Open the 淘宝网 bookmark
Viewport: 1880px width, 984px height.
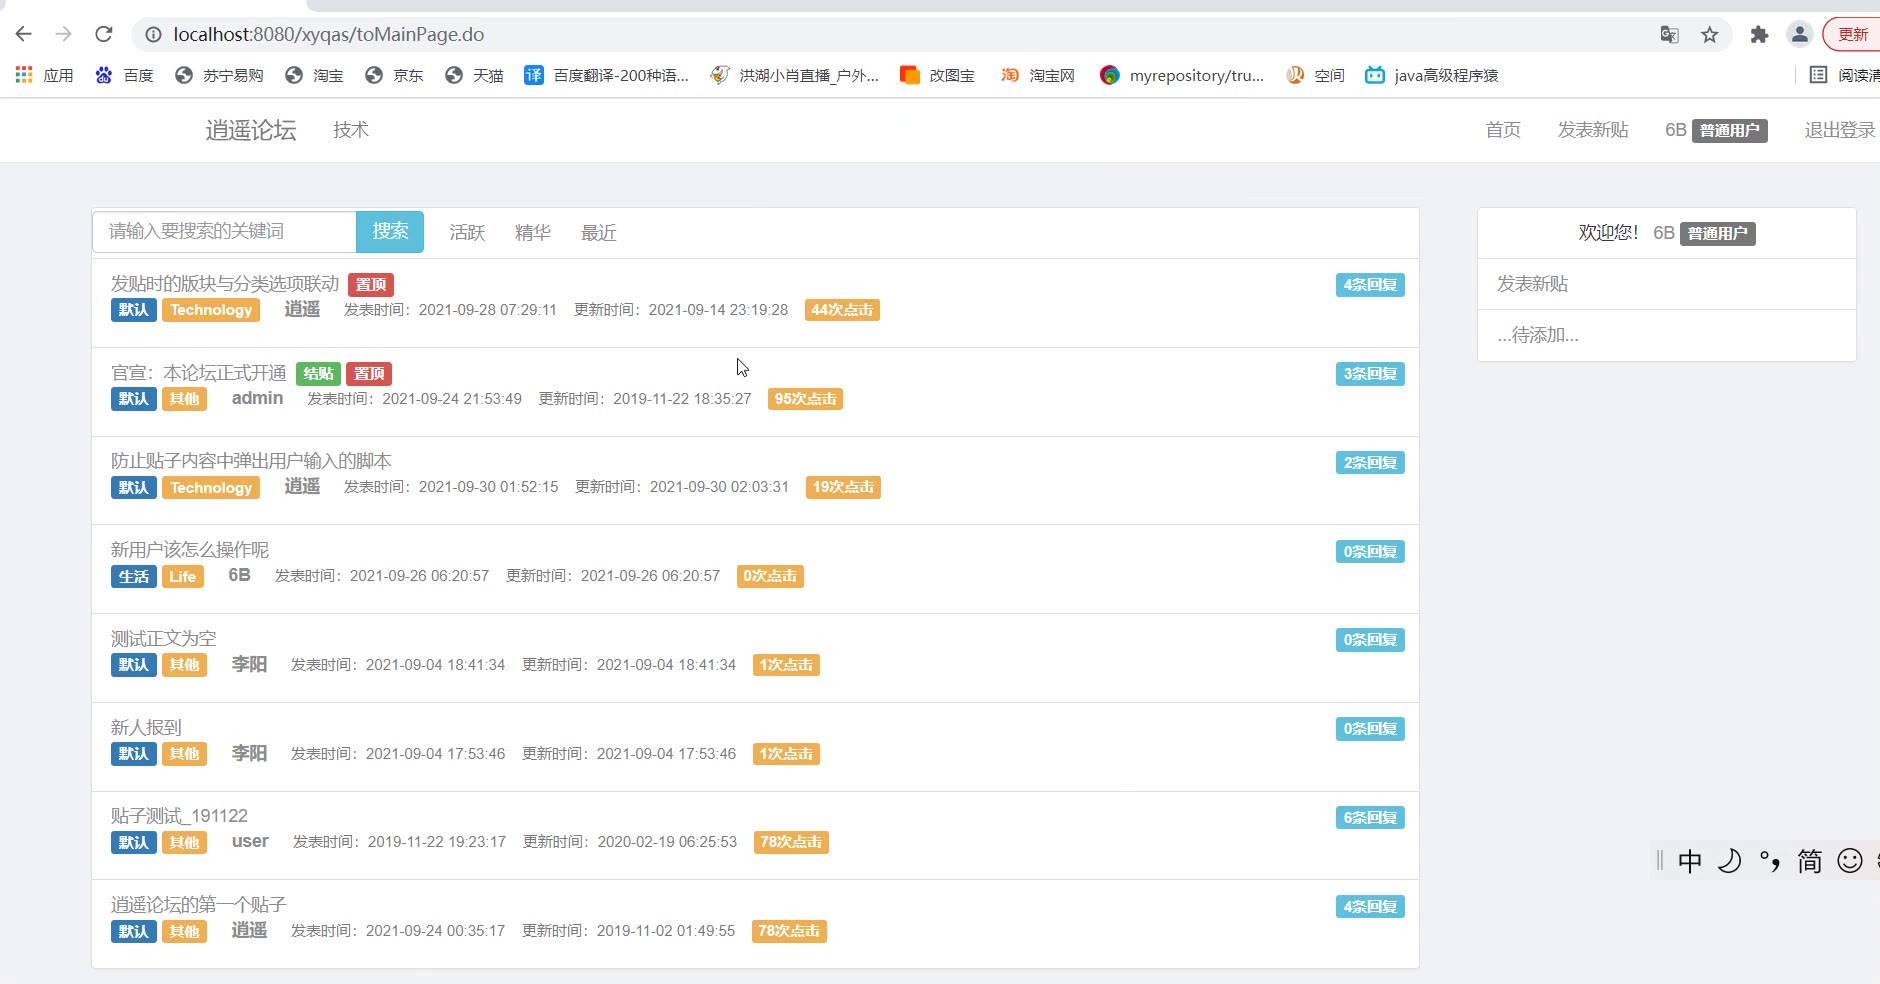[1038, 75]
